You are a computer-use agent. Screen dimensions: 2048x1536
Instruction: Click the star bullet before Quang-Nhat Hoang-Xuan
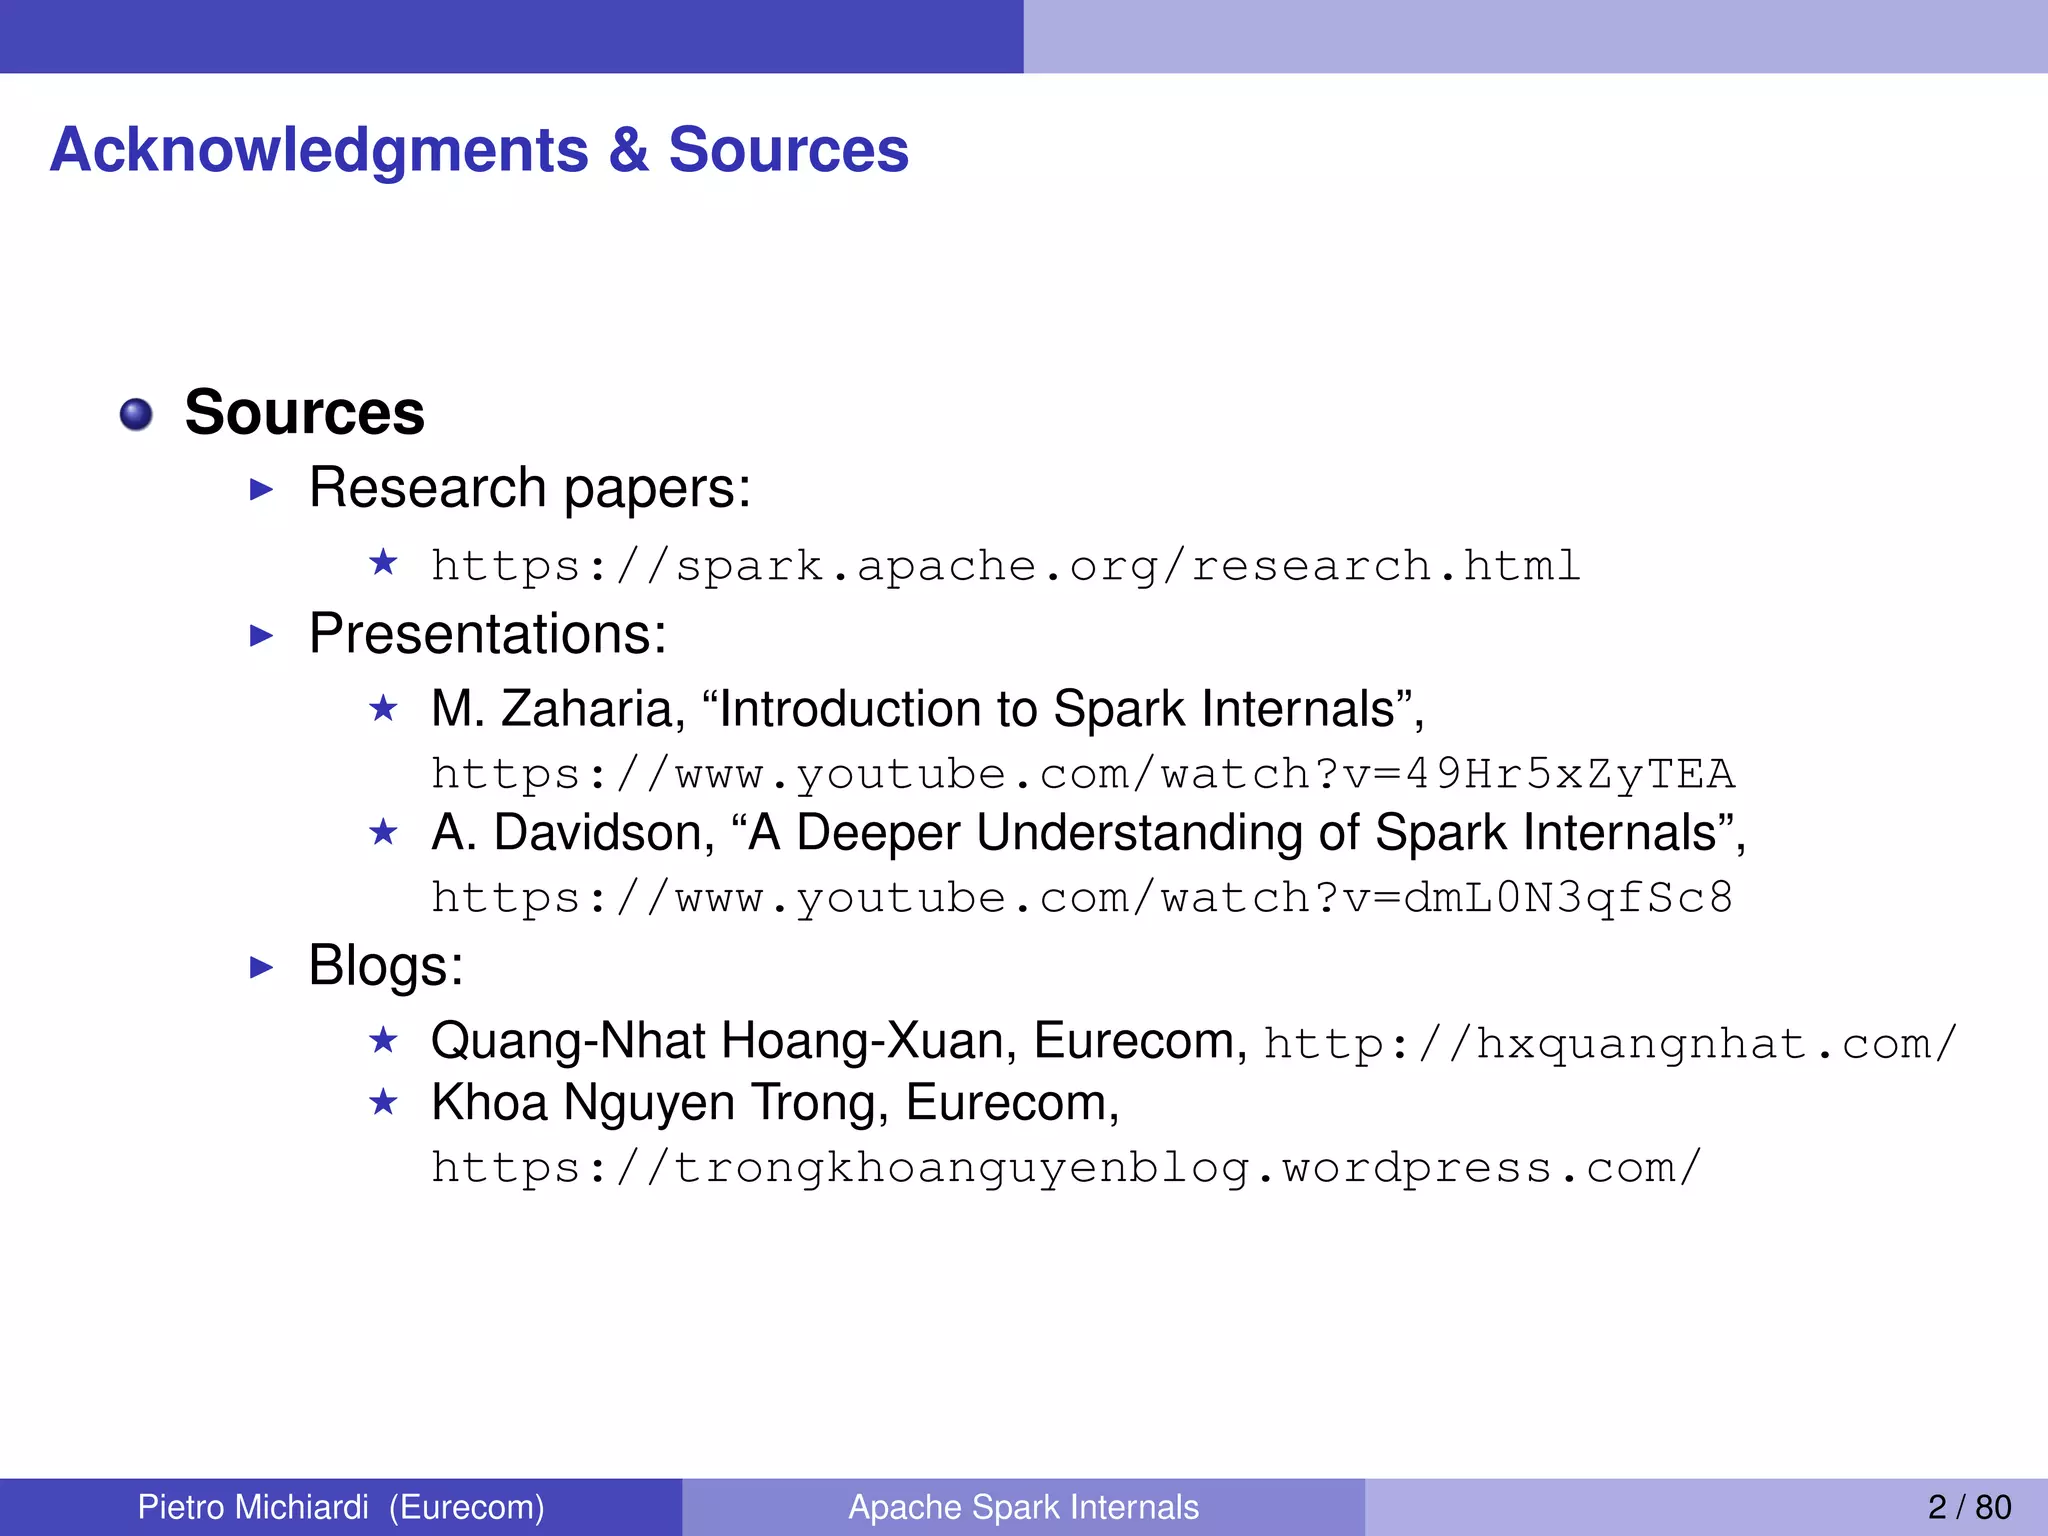point(383,1041)
